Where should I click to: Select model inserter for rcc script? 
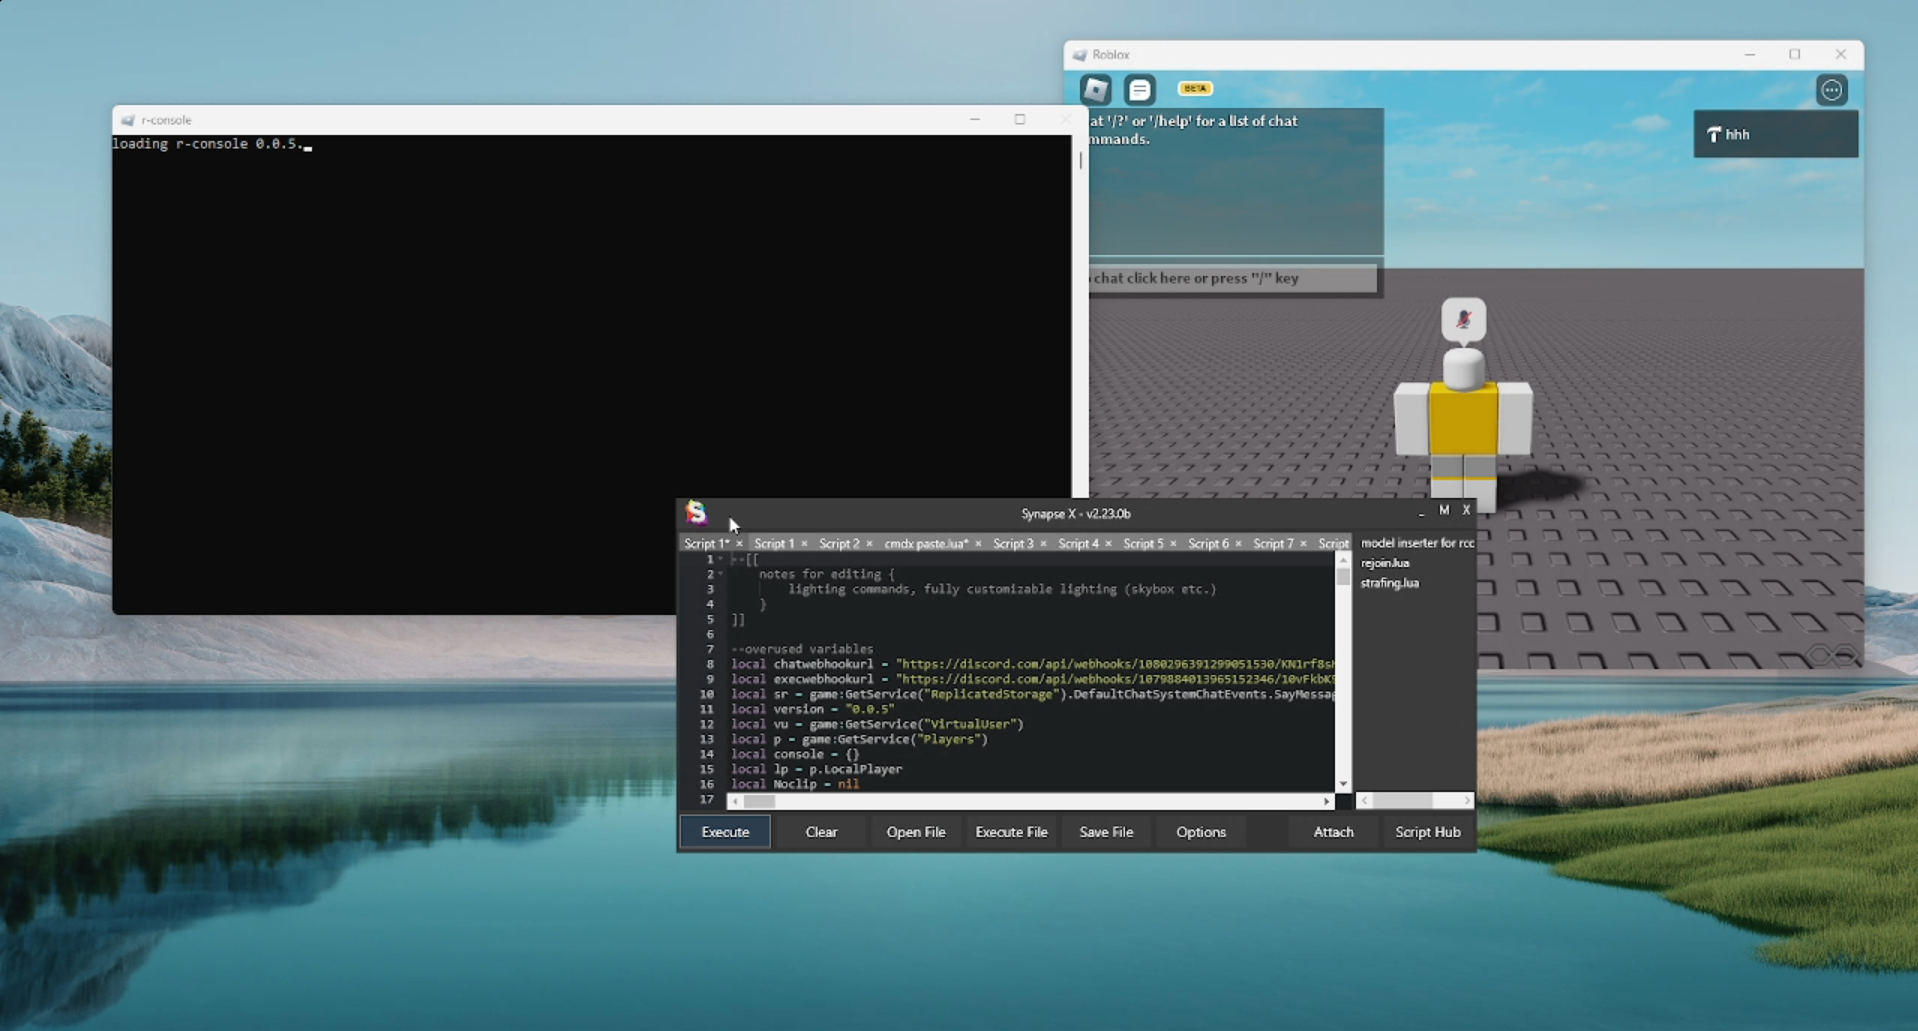point(1417,543)
